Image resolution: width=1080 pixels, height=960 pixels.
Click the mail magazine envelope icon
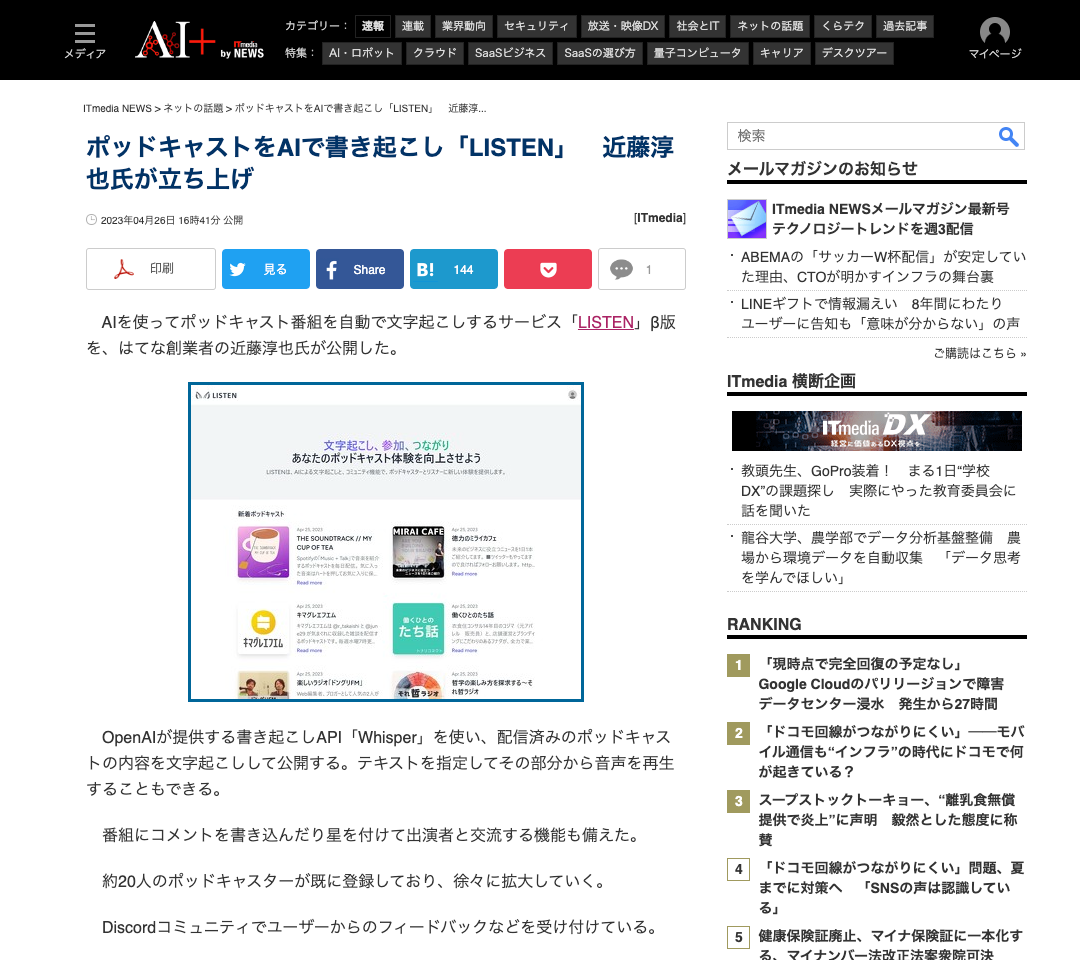point(747,218)
